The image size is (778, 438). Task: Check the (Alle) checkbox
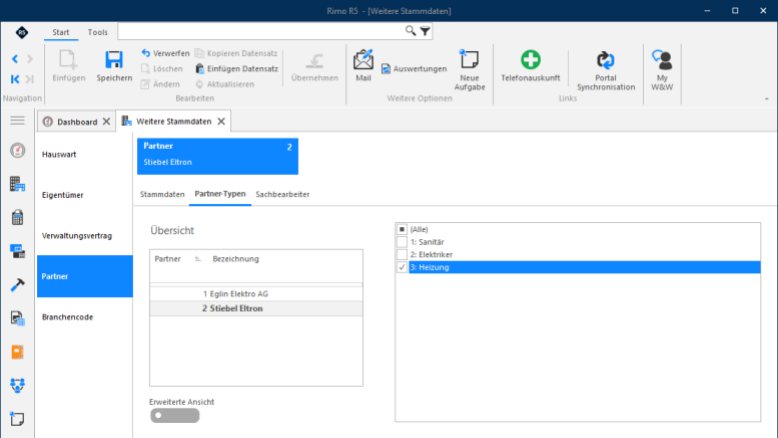click(402, 229)
